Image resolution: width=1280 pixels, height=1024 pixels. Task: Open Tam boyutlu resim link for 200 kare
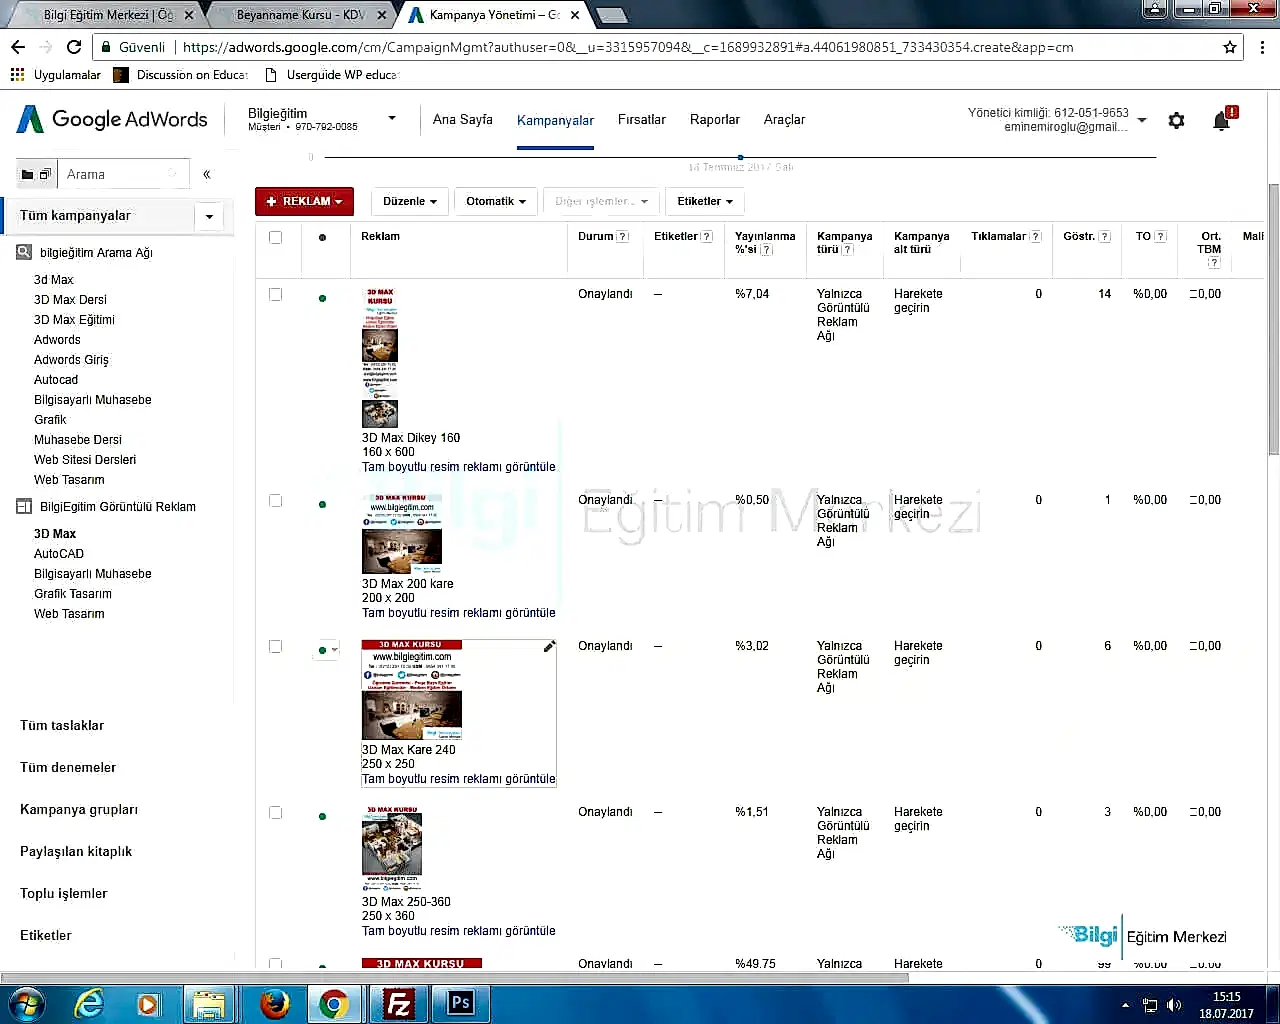point(458,613)
